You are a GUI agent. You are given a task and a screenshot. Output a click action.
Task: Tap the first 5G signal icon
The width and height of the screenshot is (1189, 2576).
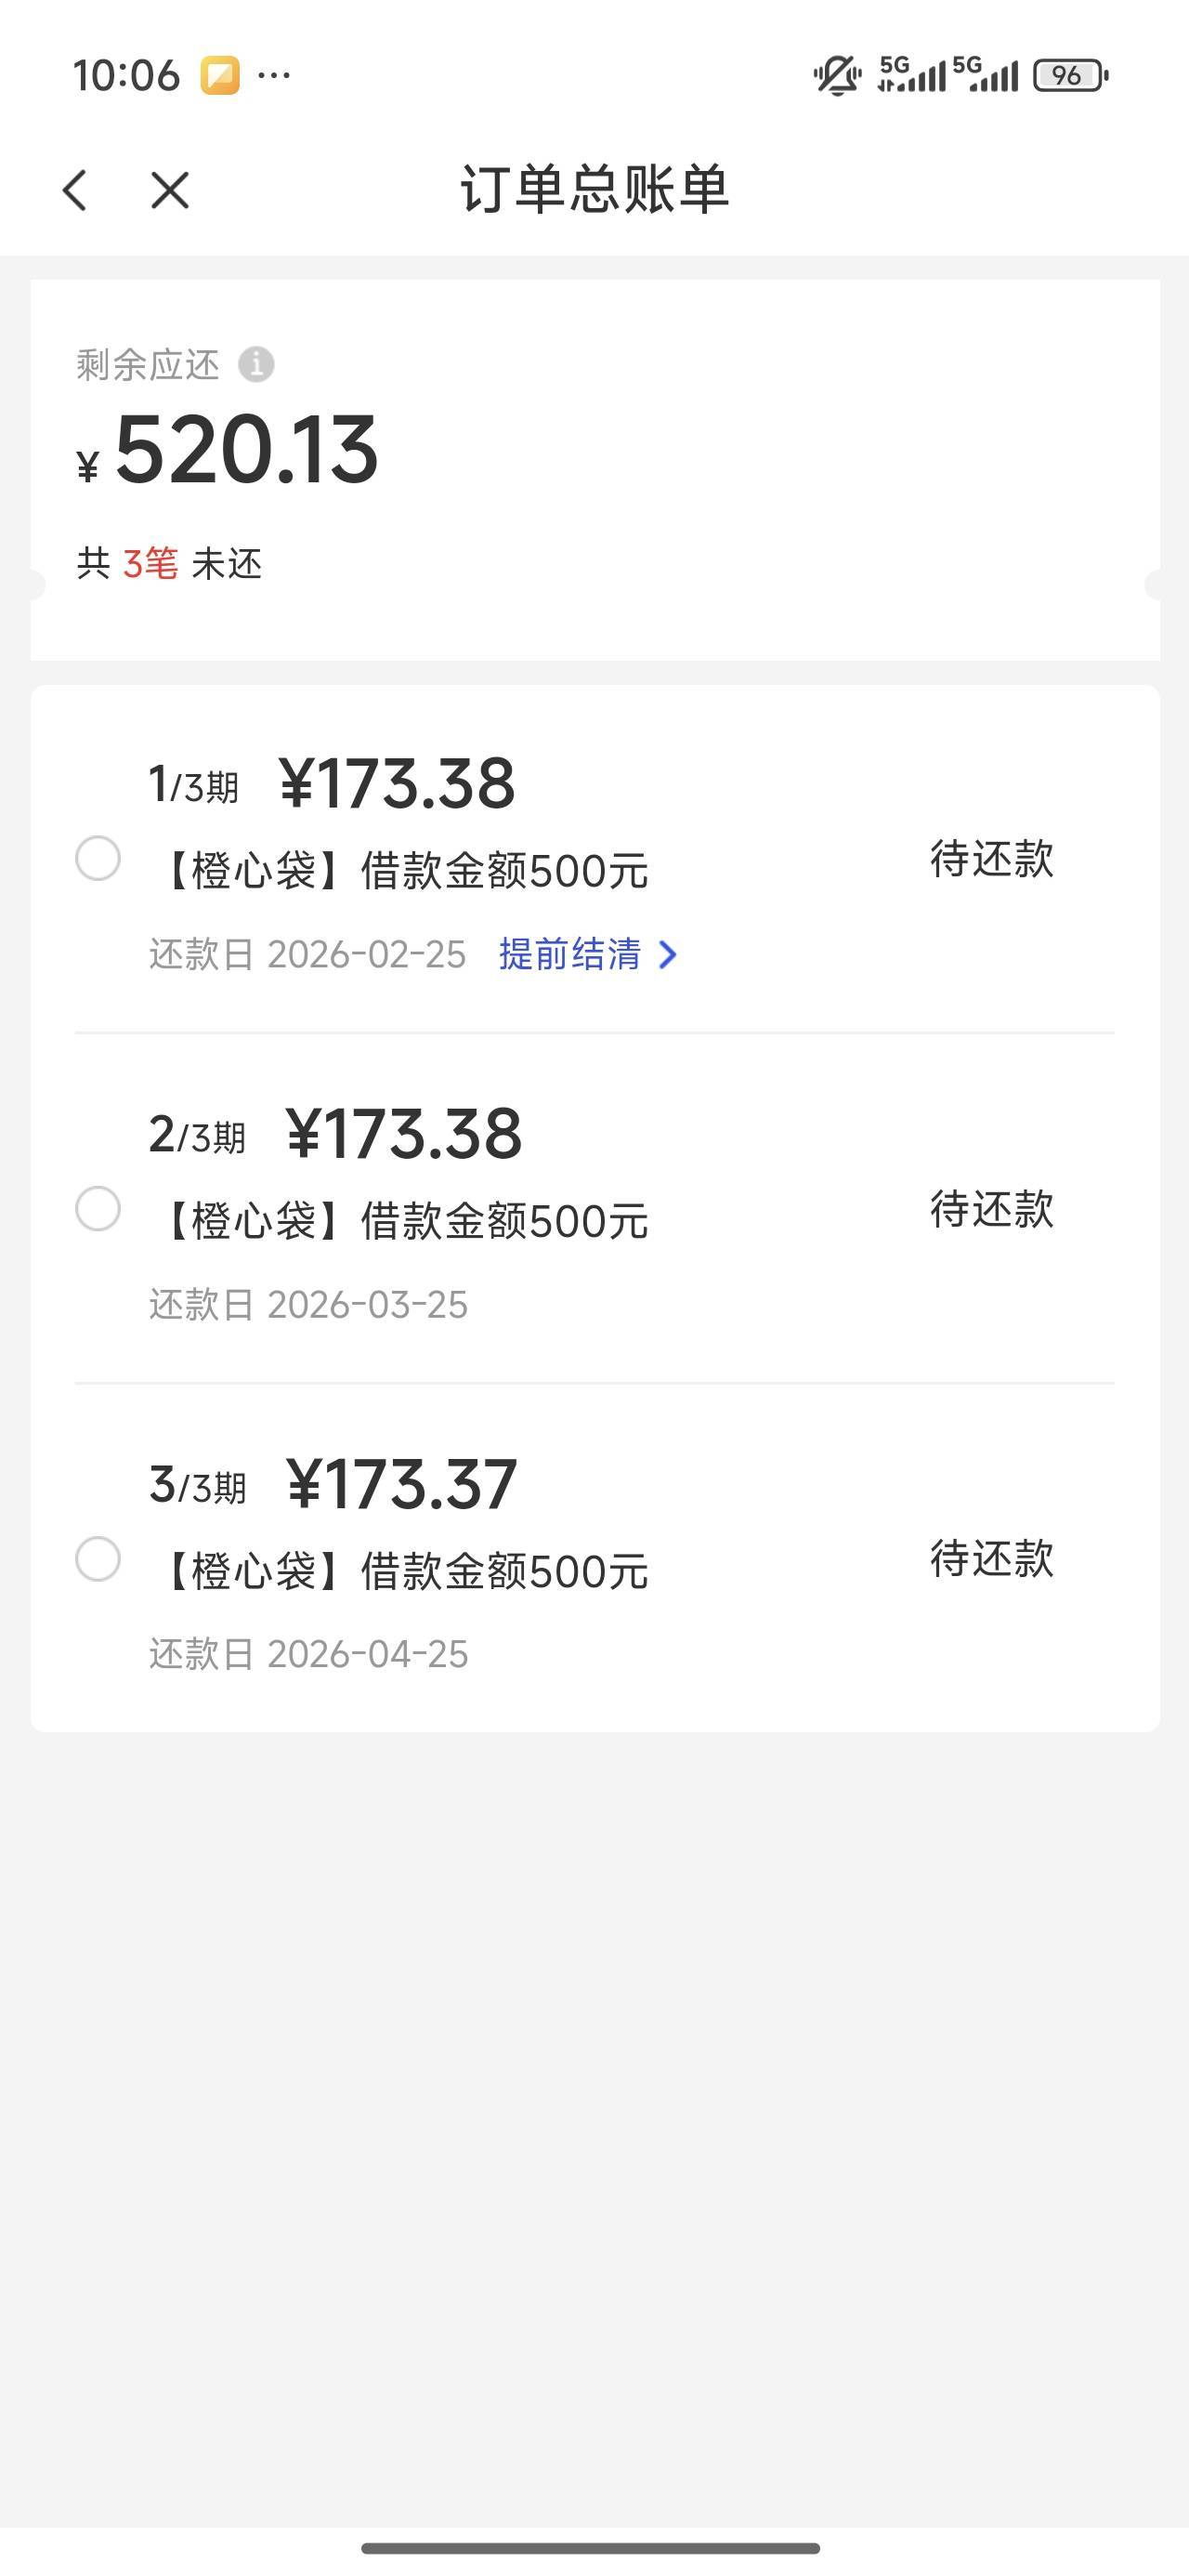click(911, 75)
